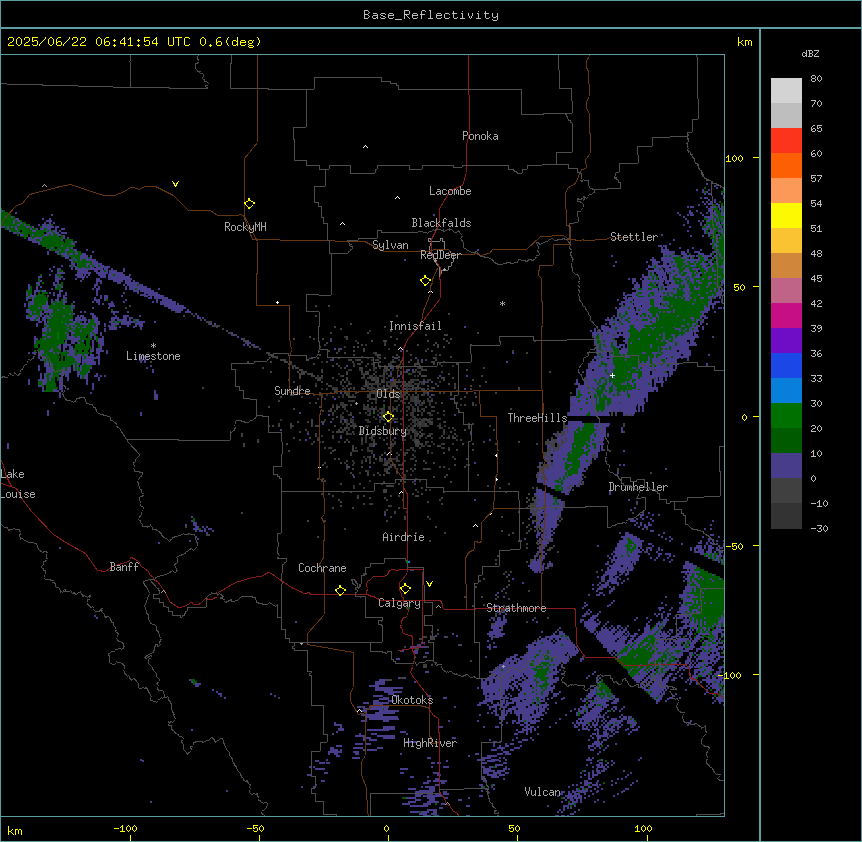Click the orange 57-60 dBZ legend swatch

pyautogui.click(x=786, y=165)
